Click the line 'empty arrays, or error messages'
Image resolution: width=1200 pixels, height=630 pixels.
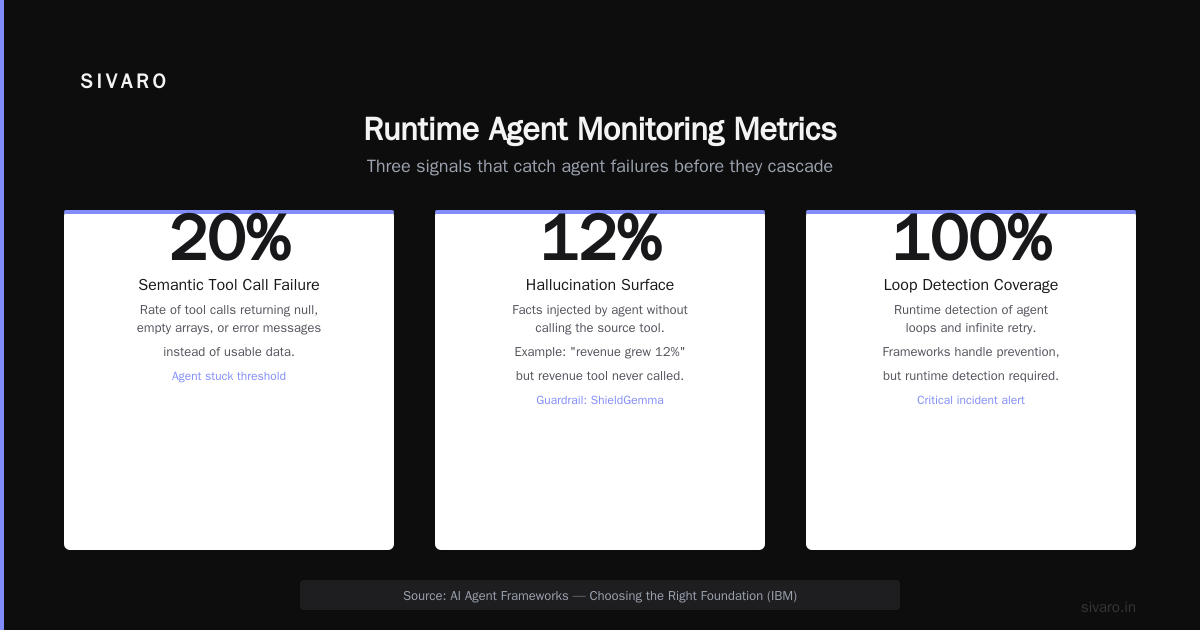click(229, 328)
